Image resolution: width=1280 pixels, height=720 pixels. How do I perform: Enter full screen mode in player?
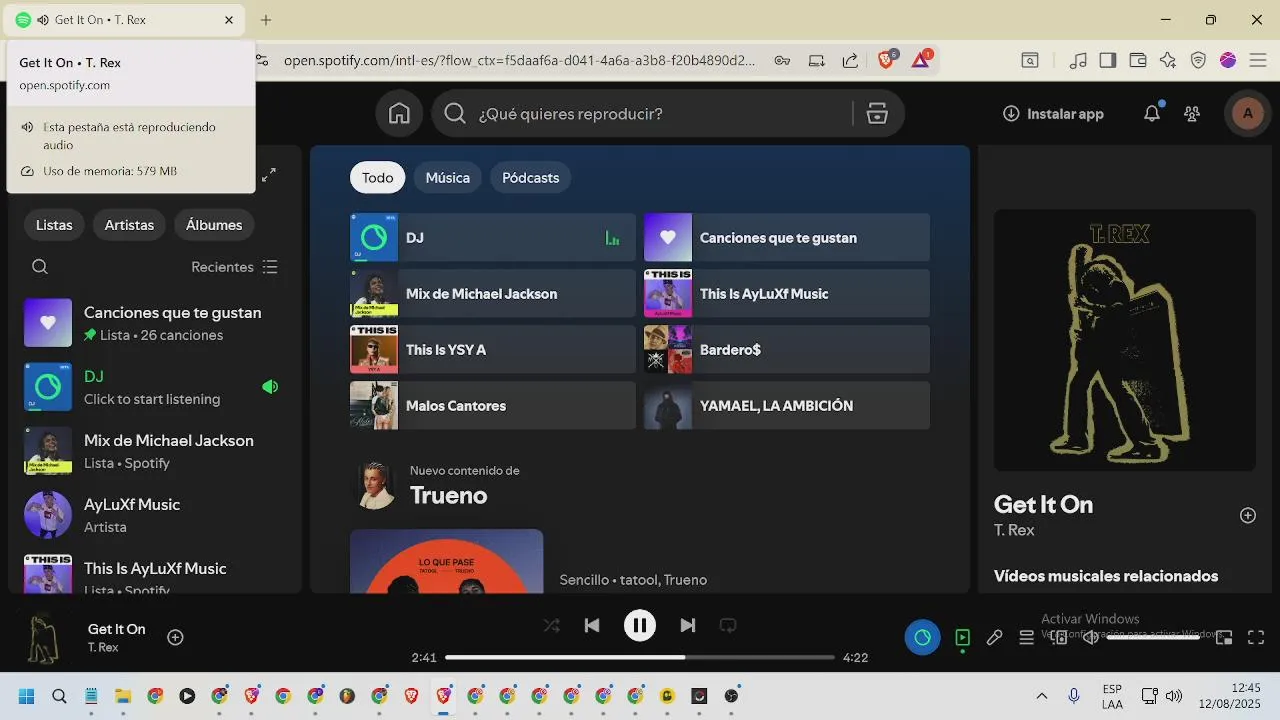pos(1256,637)
